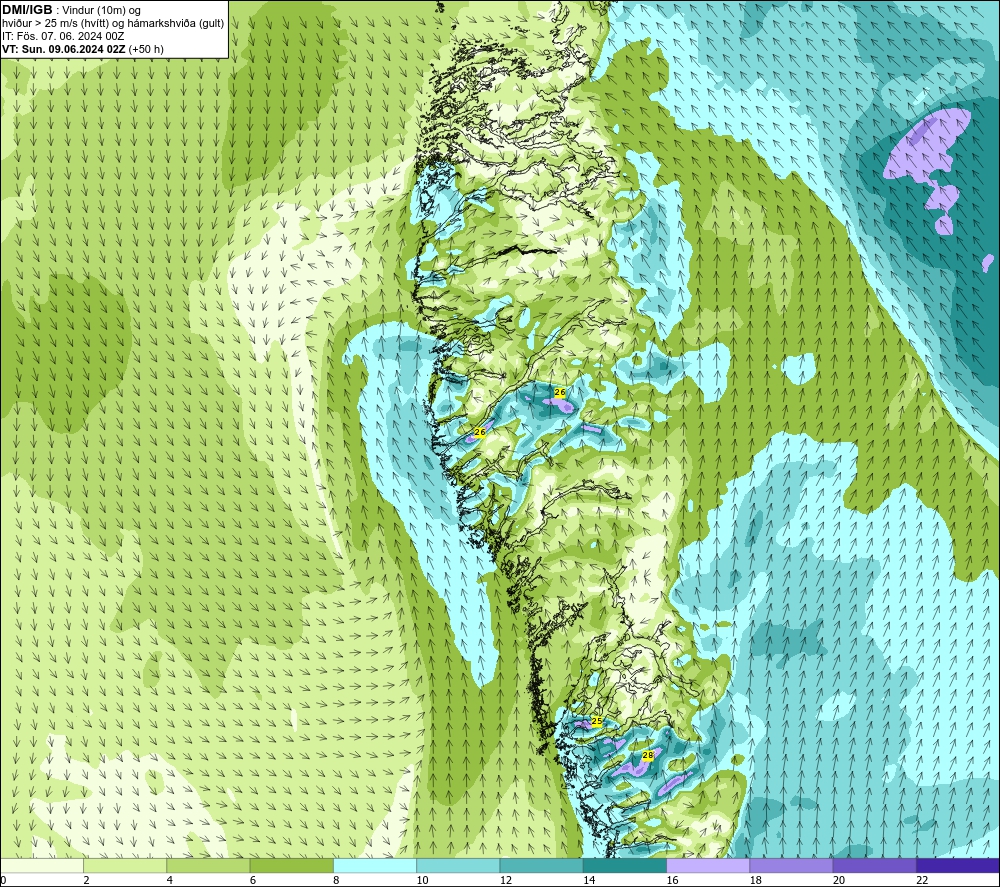Screen dimensions: 1000x887
Task: Click the 'VT: Sun. 09.06.2024 02Z' valid time
Action: (x=64, y=49)
